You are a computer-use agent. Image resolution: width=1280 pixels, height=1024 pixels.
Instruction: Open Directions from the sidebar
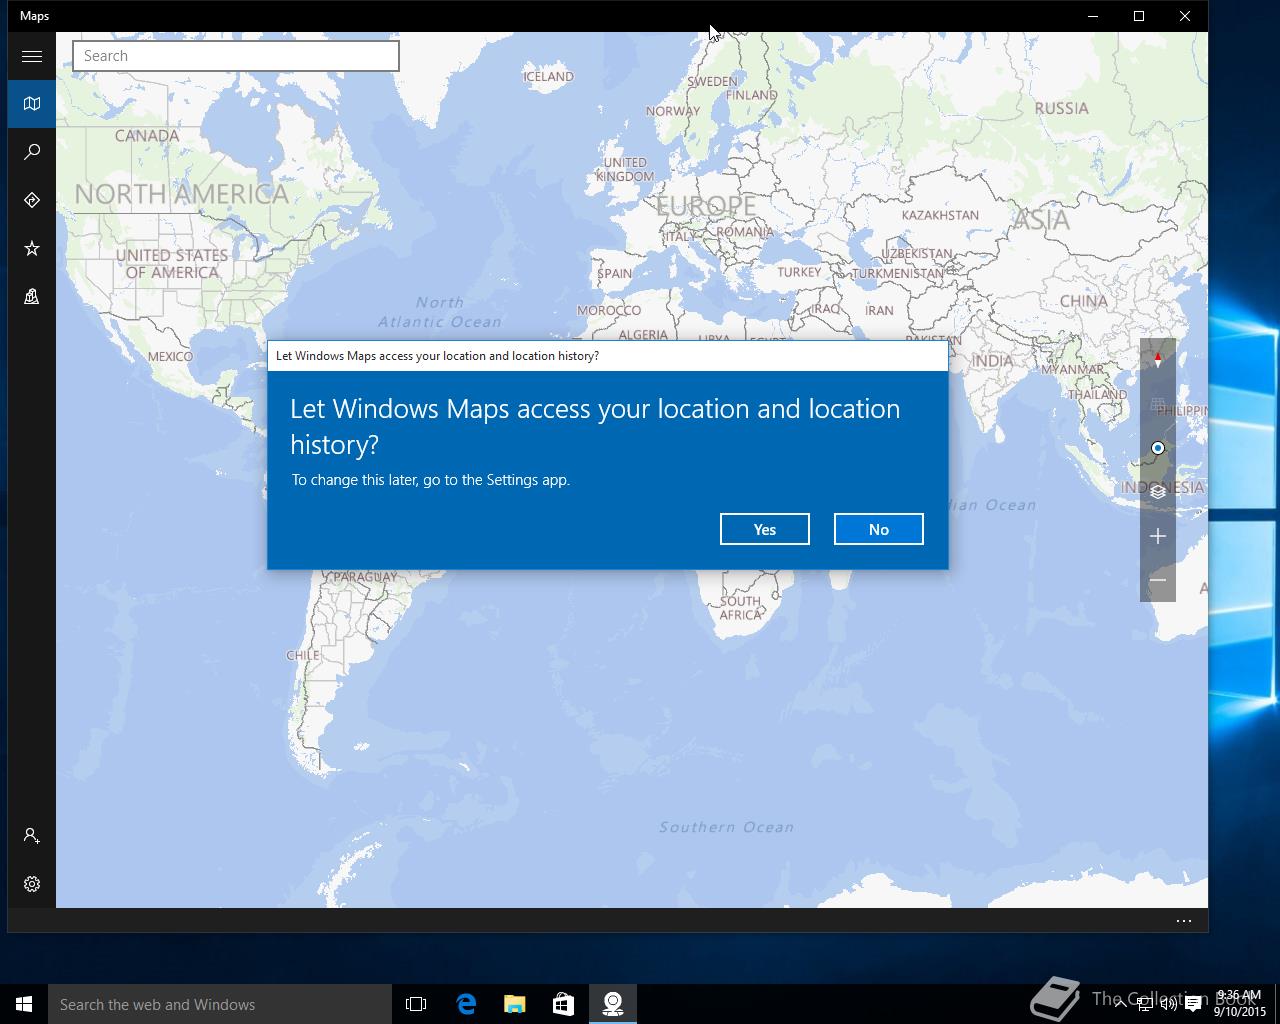(x=32, y=200)
